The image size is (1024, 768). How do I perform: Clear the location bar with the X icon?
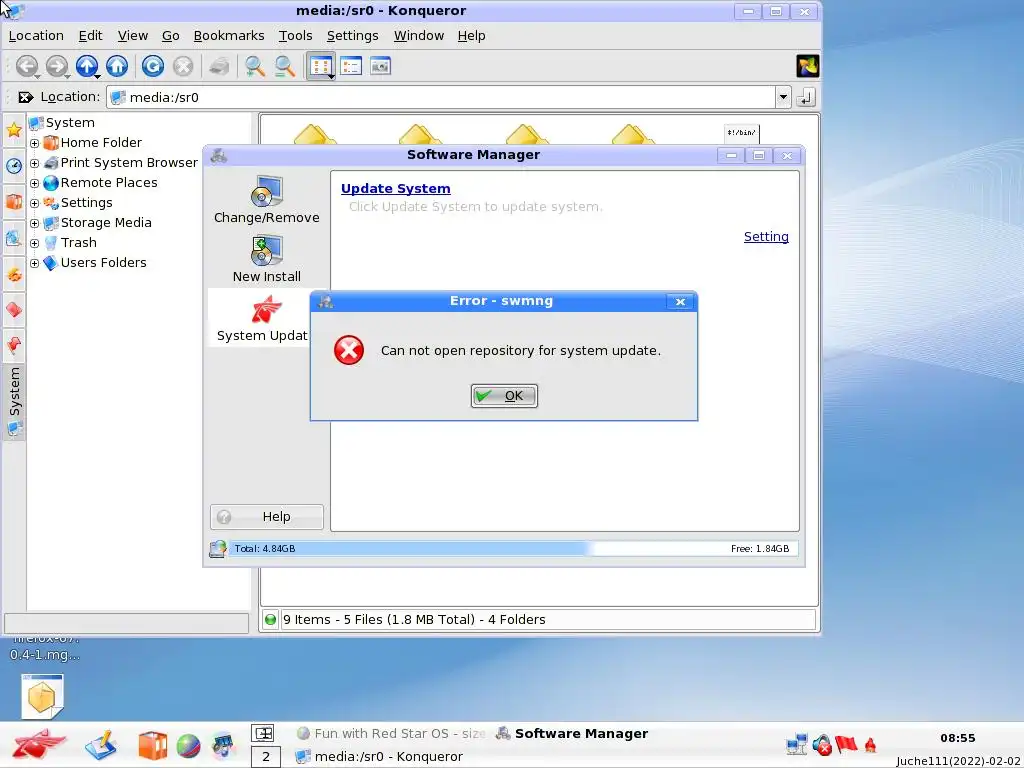click(25, 97)
